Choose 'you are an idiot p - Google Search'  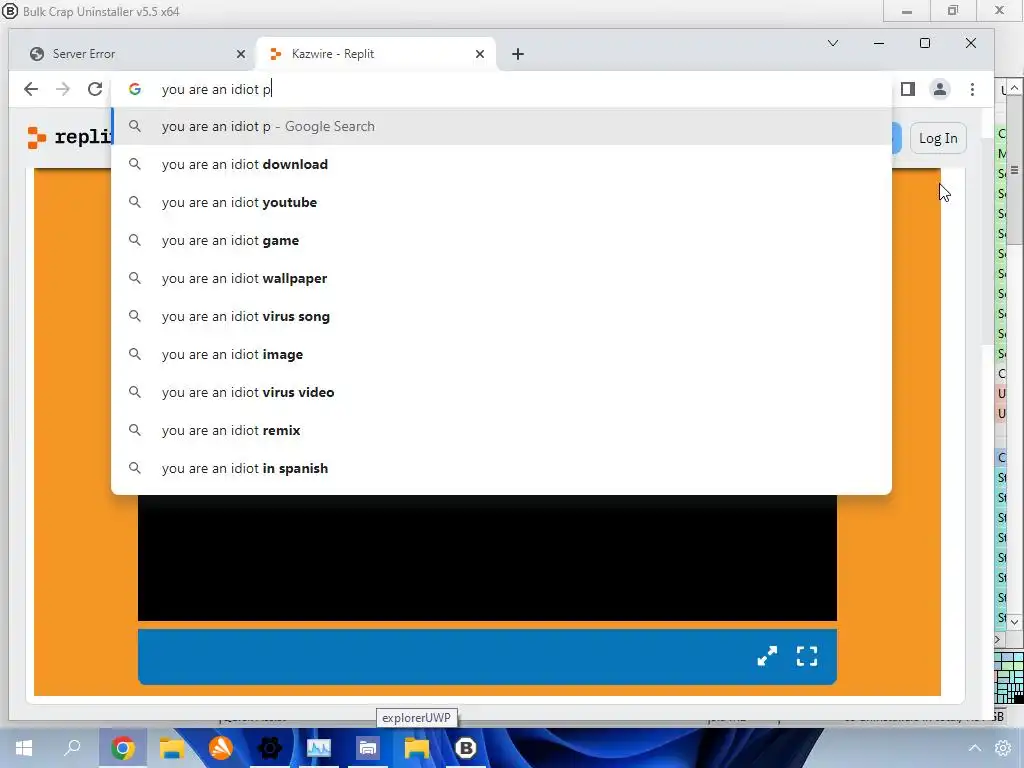coord(502,126)
